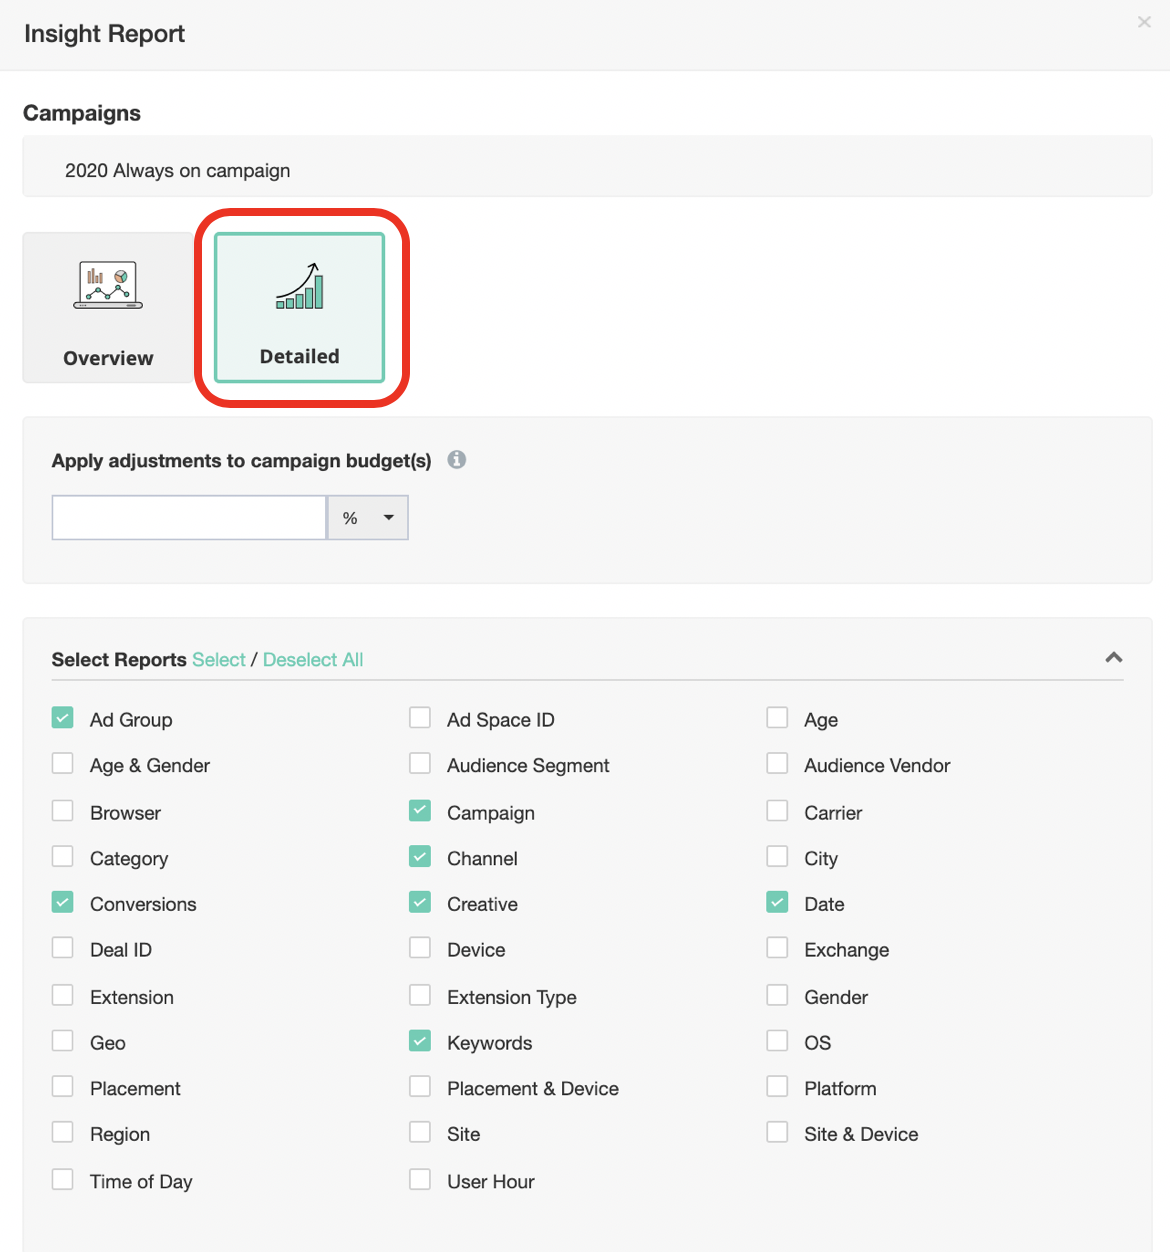The height and width of the screenshot is (1252, 1170).
Task: Focus the budget adjustment input field
Action: [x=189, y=518]
